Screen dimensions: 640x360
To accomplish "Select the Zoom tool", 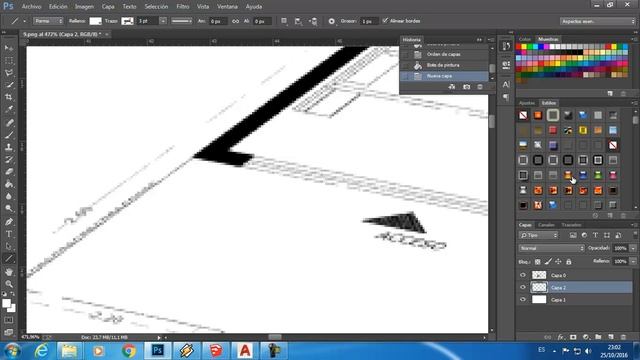I will (x=9, y=284).
